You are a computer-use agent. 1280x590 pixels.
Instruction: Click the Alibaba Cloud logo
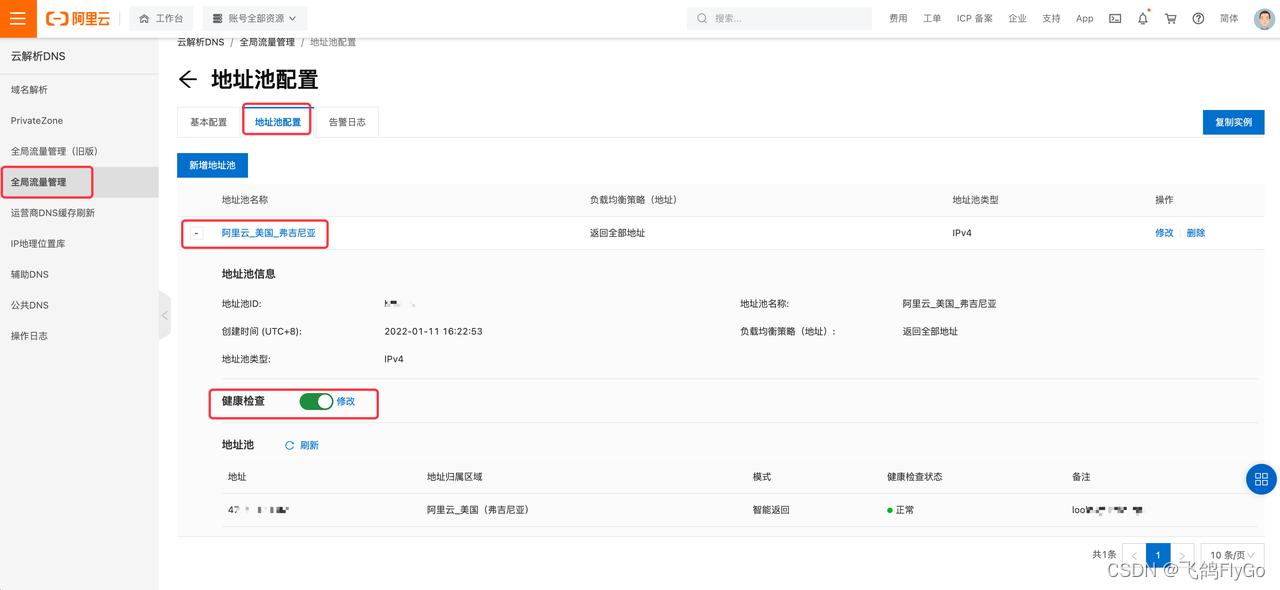tap(79, 18)
